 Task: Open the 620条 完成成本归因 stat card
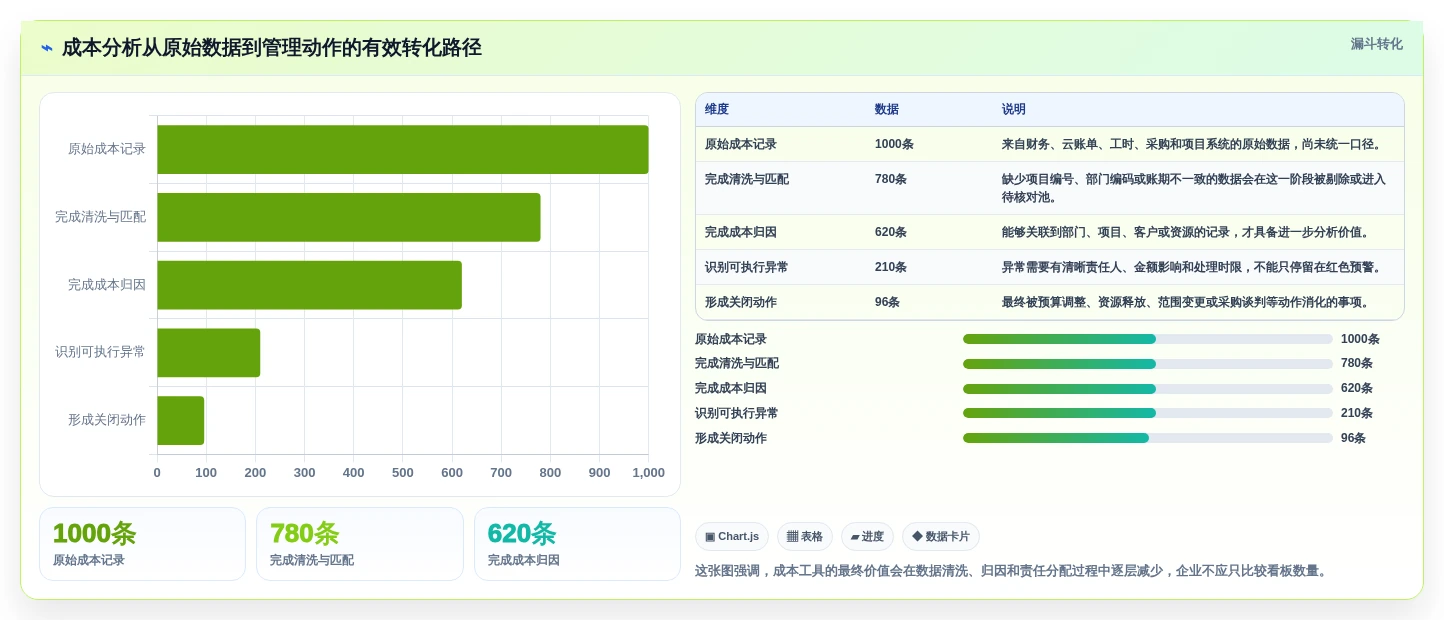577,544
